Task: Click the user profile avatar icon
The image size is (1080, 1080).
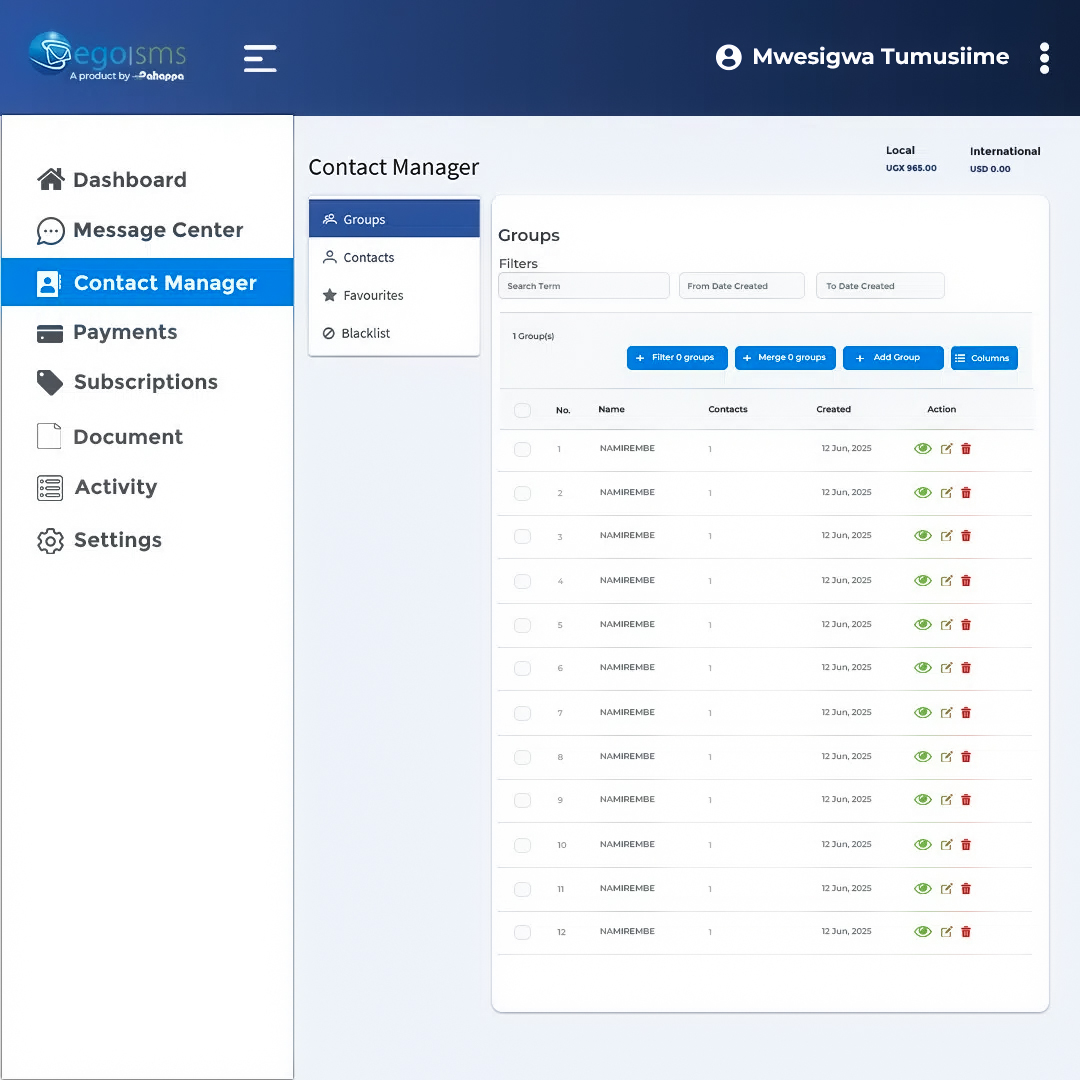Action: click(x=729, y=57)
